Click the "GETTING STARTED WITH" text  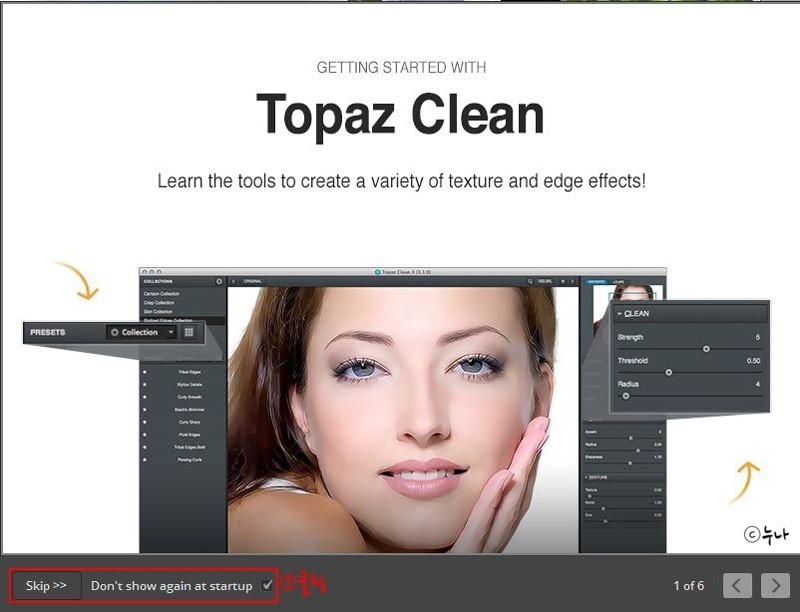pyautogui.click(x=401, y=67)
